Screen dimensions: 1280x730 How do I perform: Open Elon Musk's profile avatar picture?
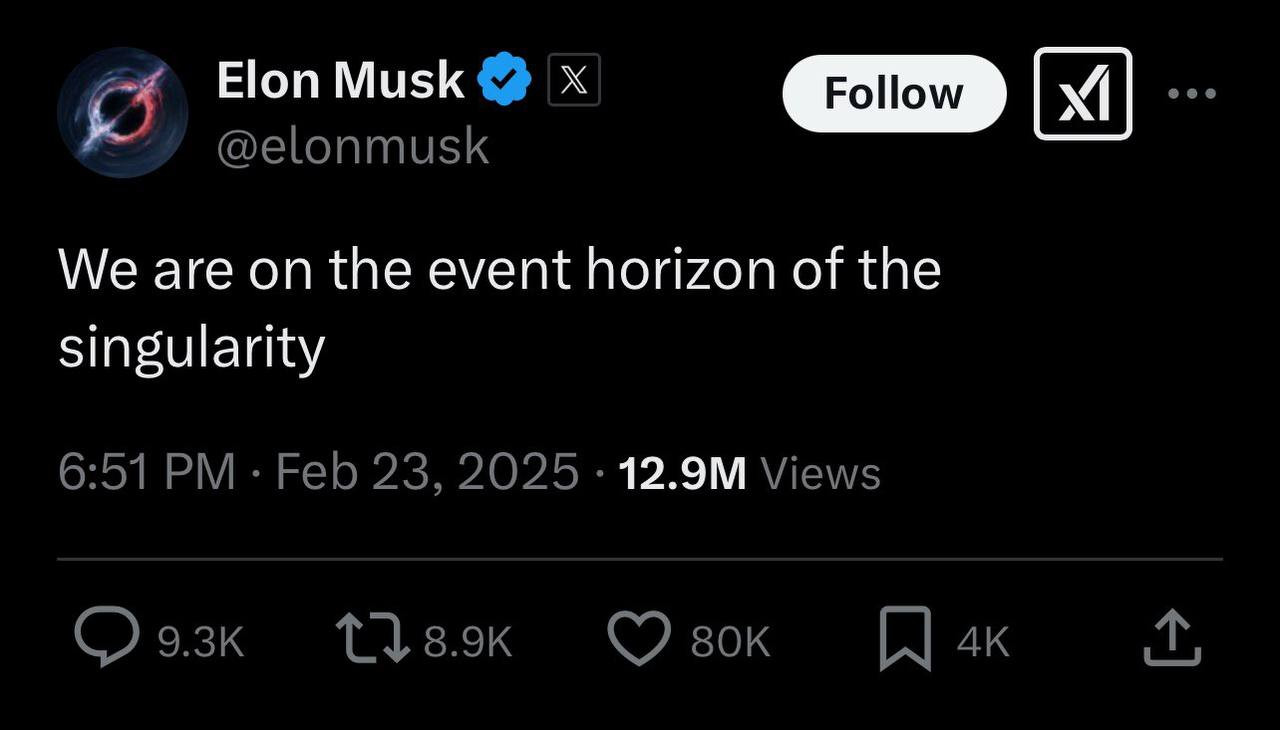tap(124, 112)
